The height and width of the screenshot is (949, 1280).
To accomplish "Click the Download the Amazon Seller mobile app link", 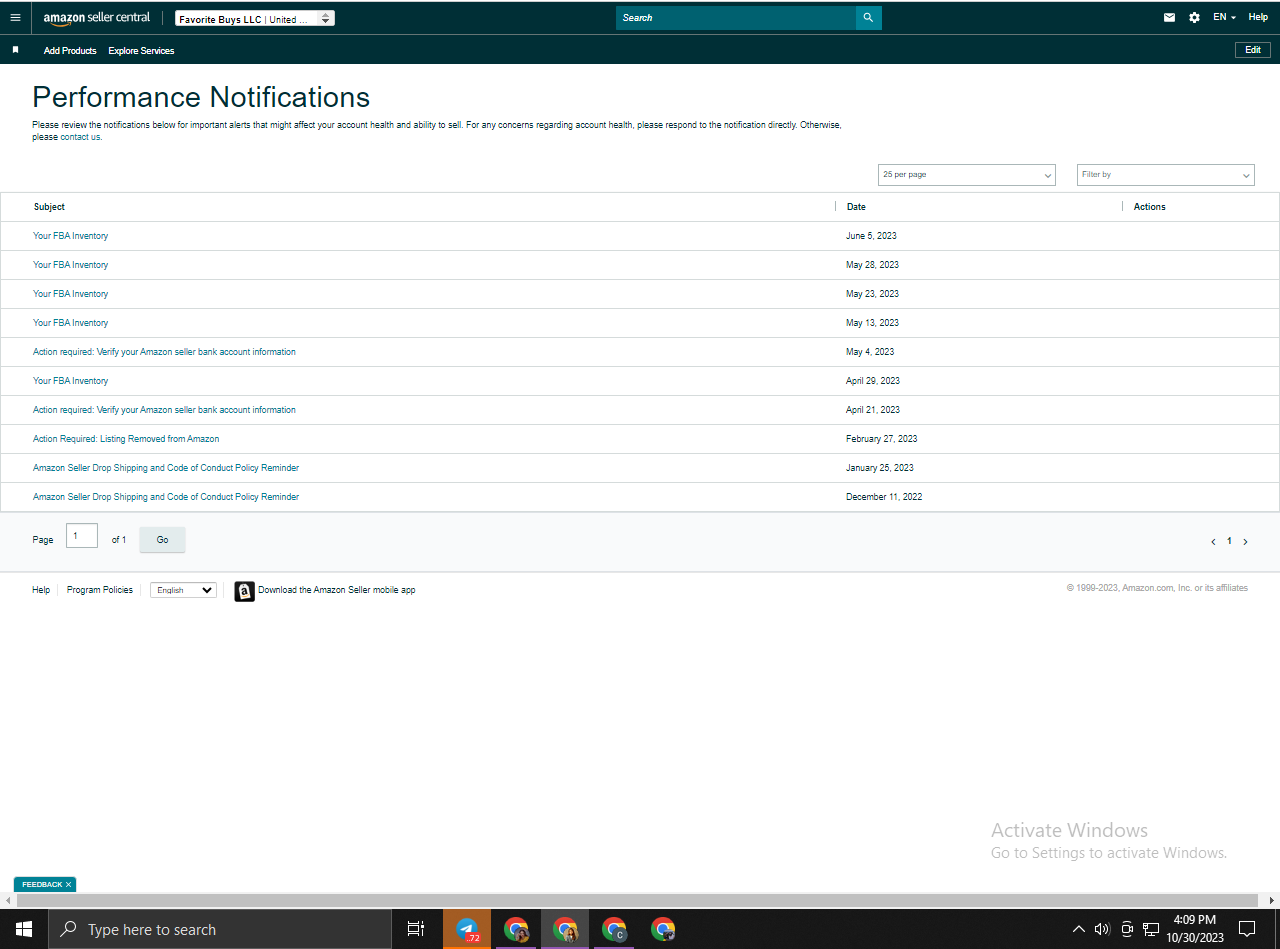I will (336, 590).
